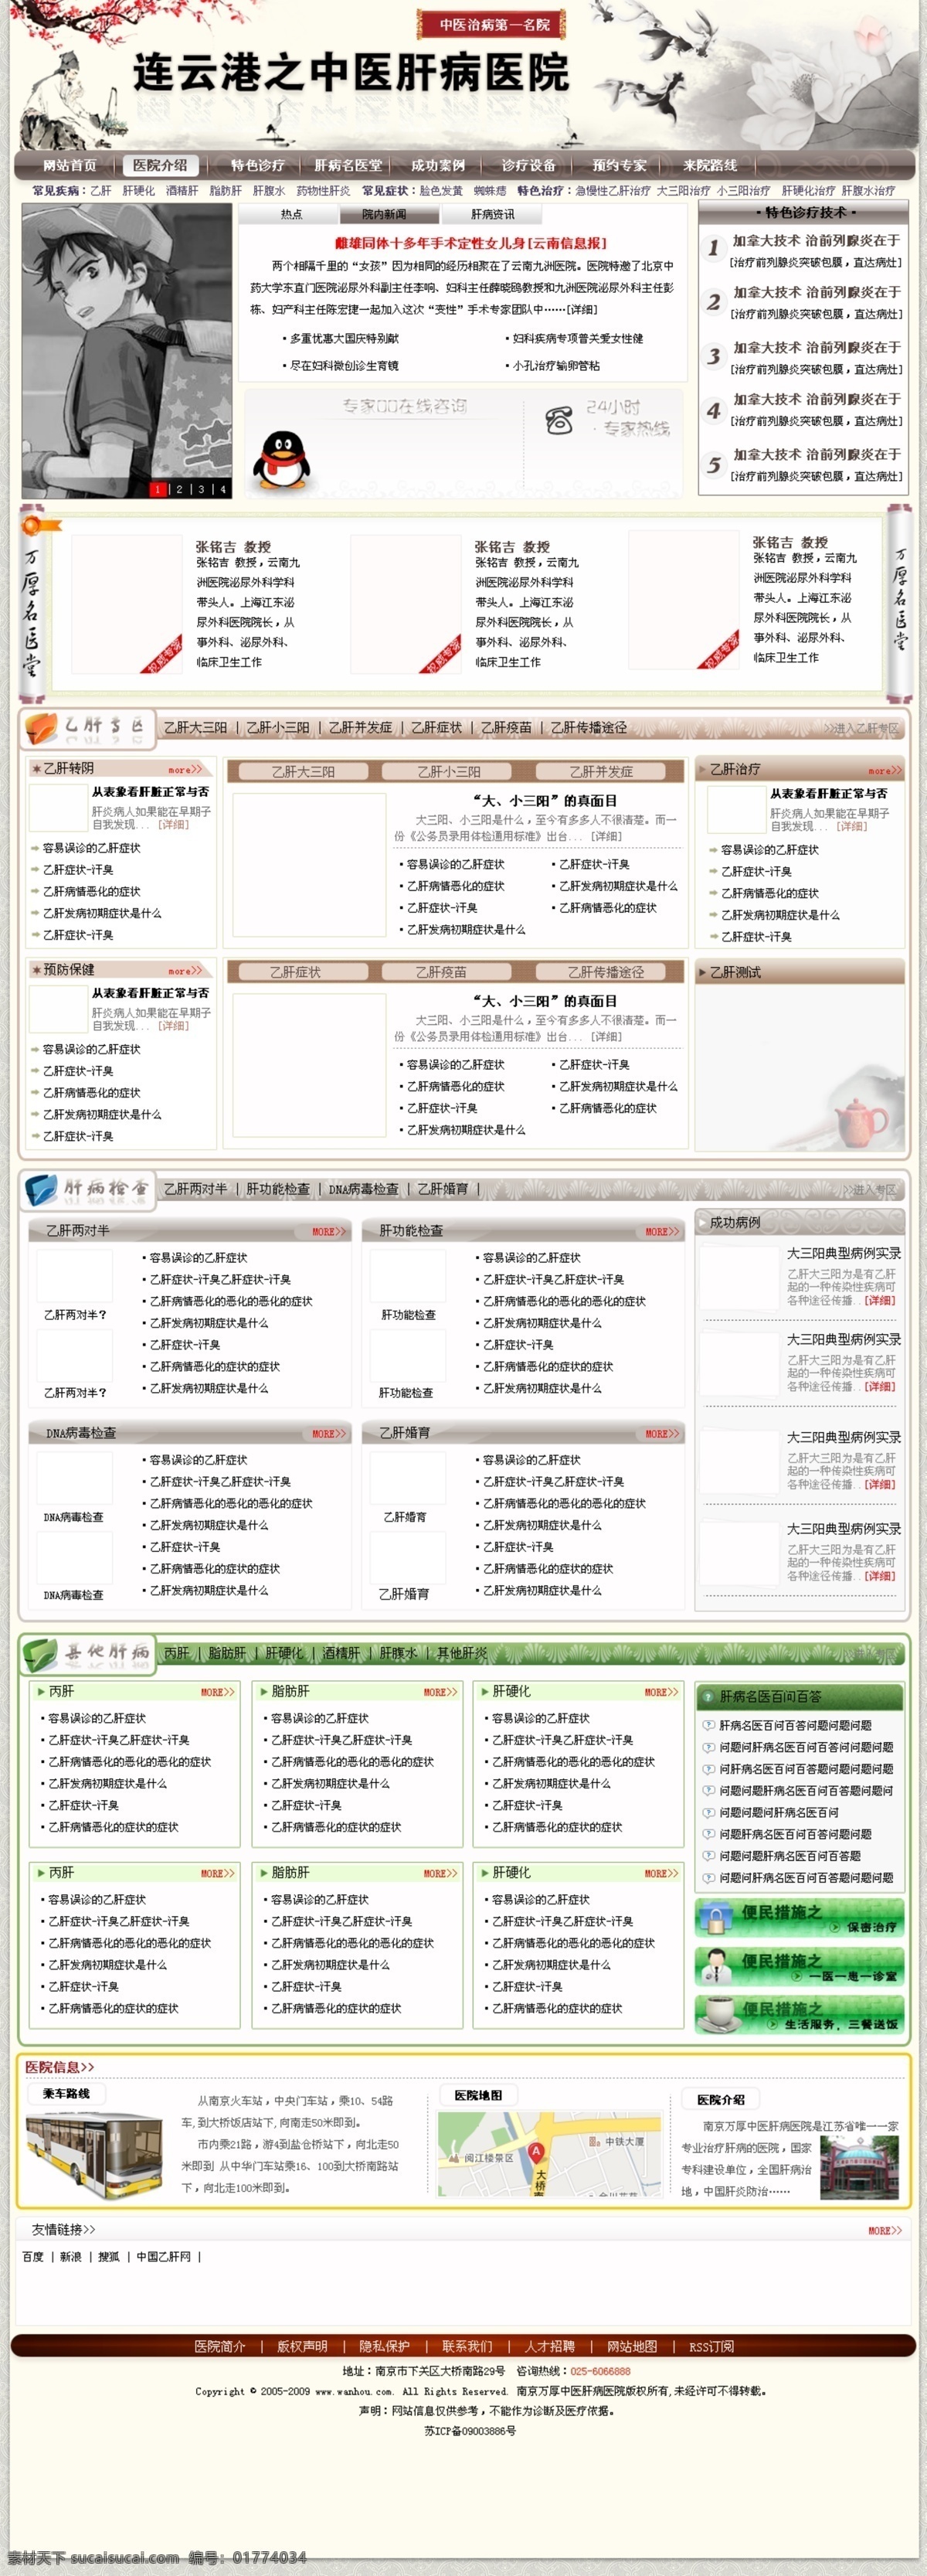Click MORE beside 友情链接

click(884, 2230)
